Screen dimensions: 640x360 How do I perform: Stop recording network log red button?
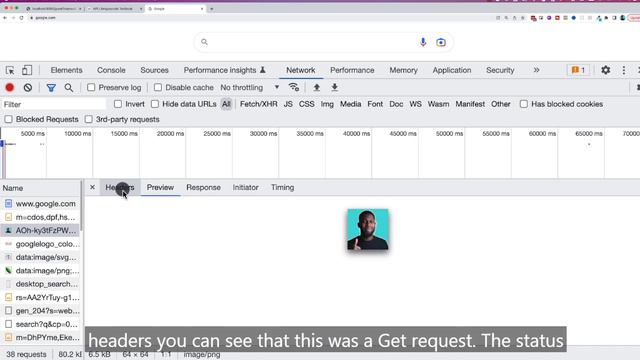(x=10, y=87)
